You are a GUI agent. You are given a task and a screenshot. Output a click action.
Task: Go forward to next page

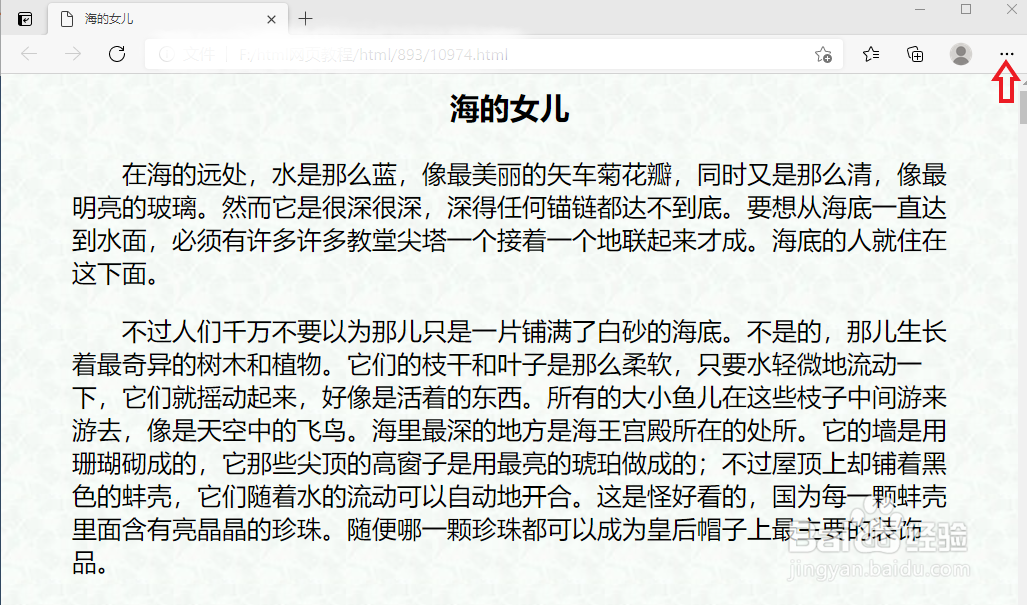coord(73,54)
